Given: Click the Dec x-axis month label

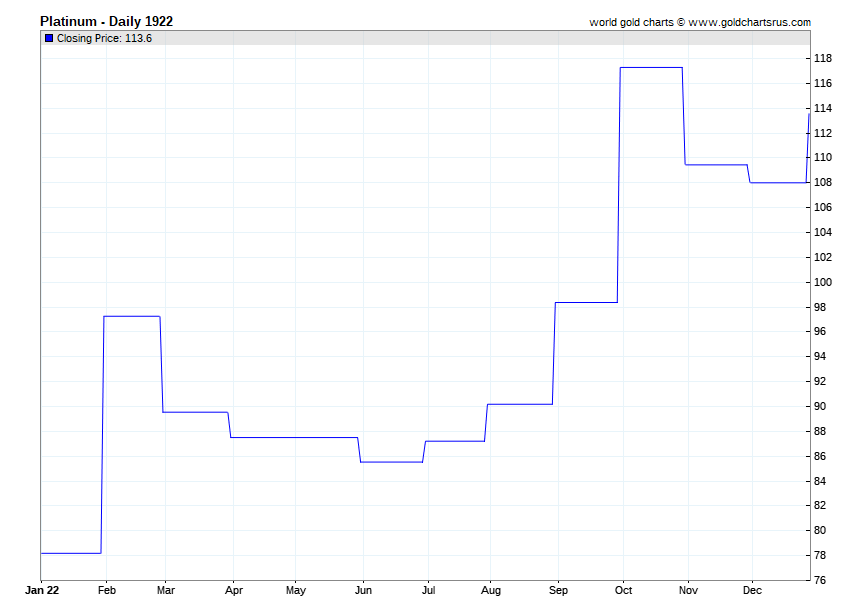Looking at the screenshot, I should 752,591.
